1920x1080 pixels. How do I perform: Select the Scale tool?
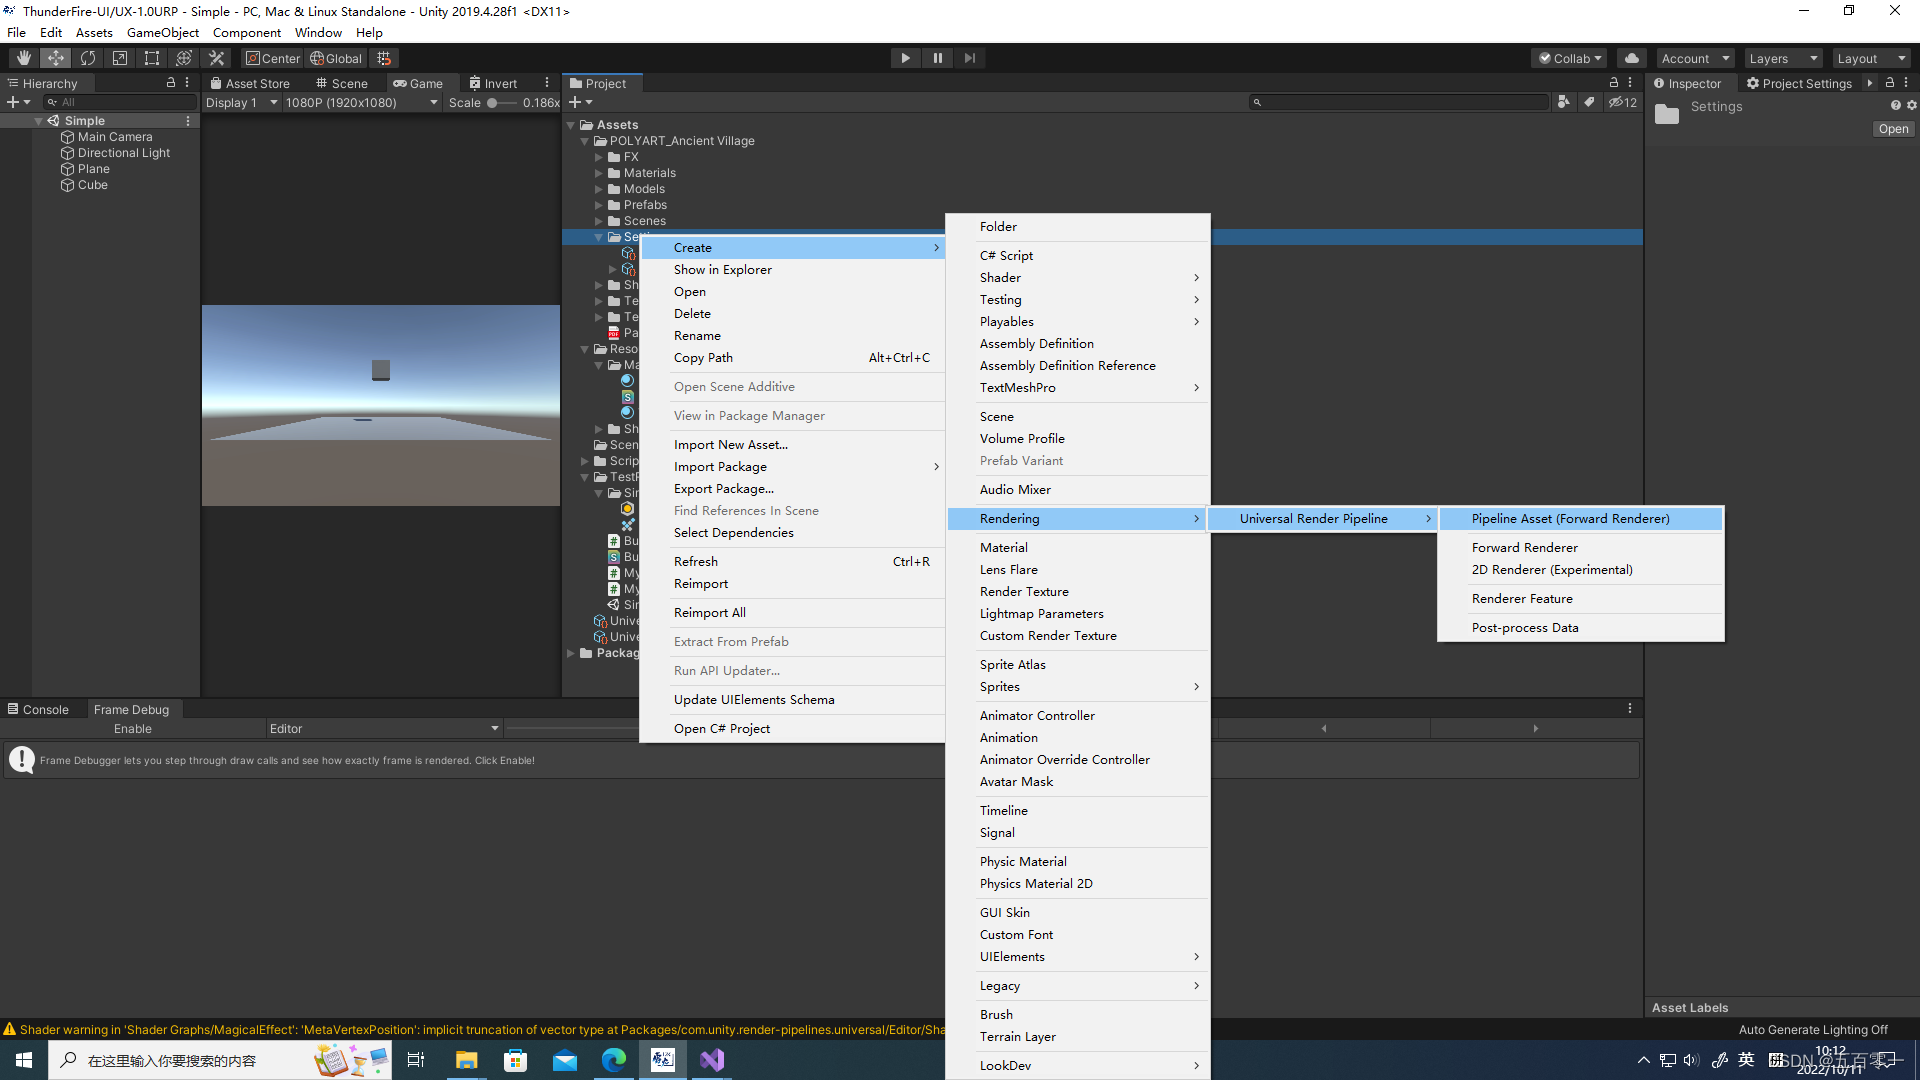point(119,57)
